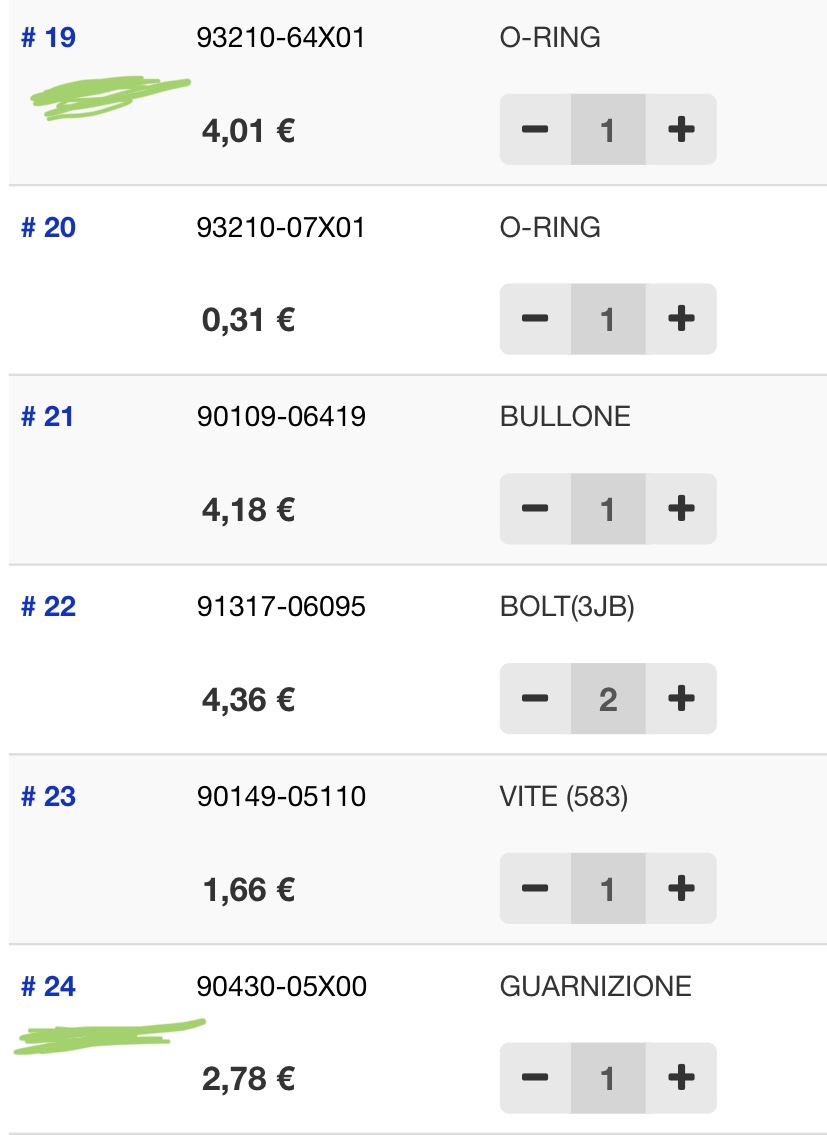Image resolution: width=827 pixels, height=1135 pixels.
Task: Click plus icon for part 93210-07X01
Action: [x=681, y=319]
